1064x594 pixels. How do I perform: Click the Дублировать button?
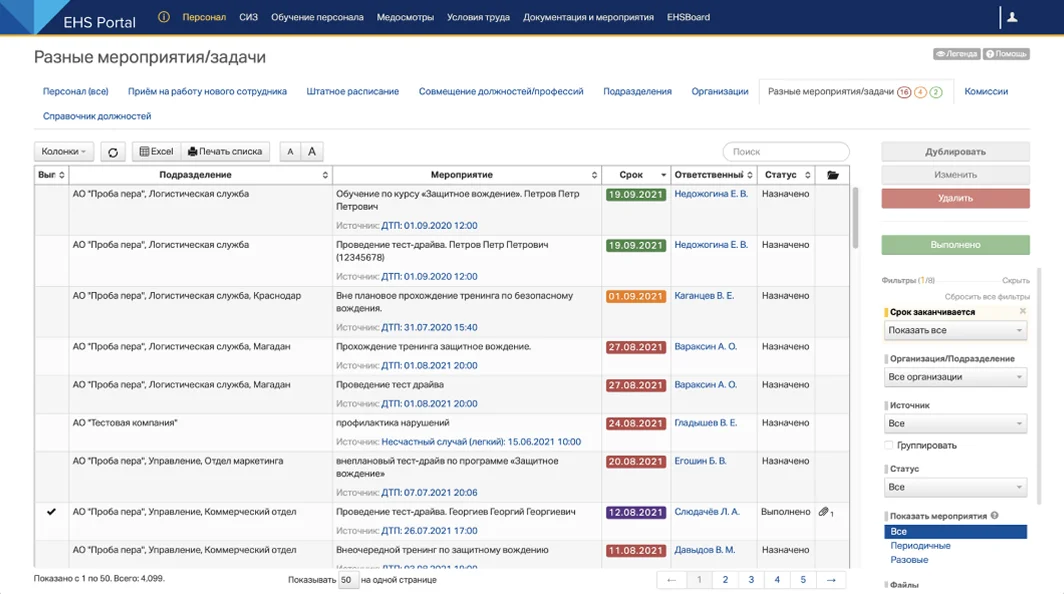point(955,152)
